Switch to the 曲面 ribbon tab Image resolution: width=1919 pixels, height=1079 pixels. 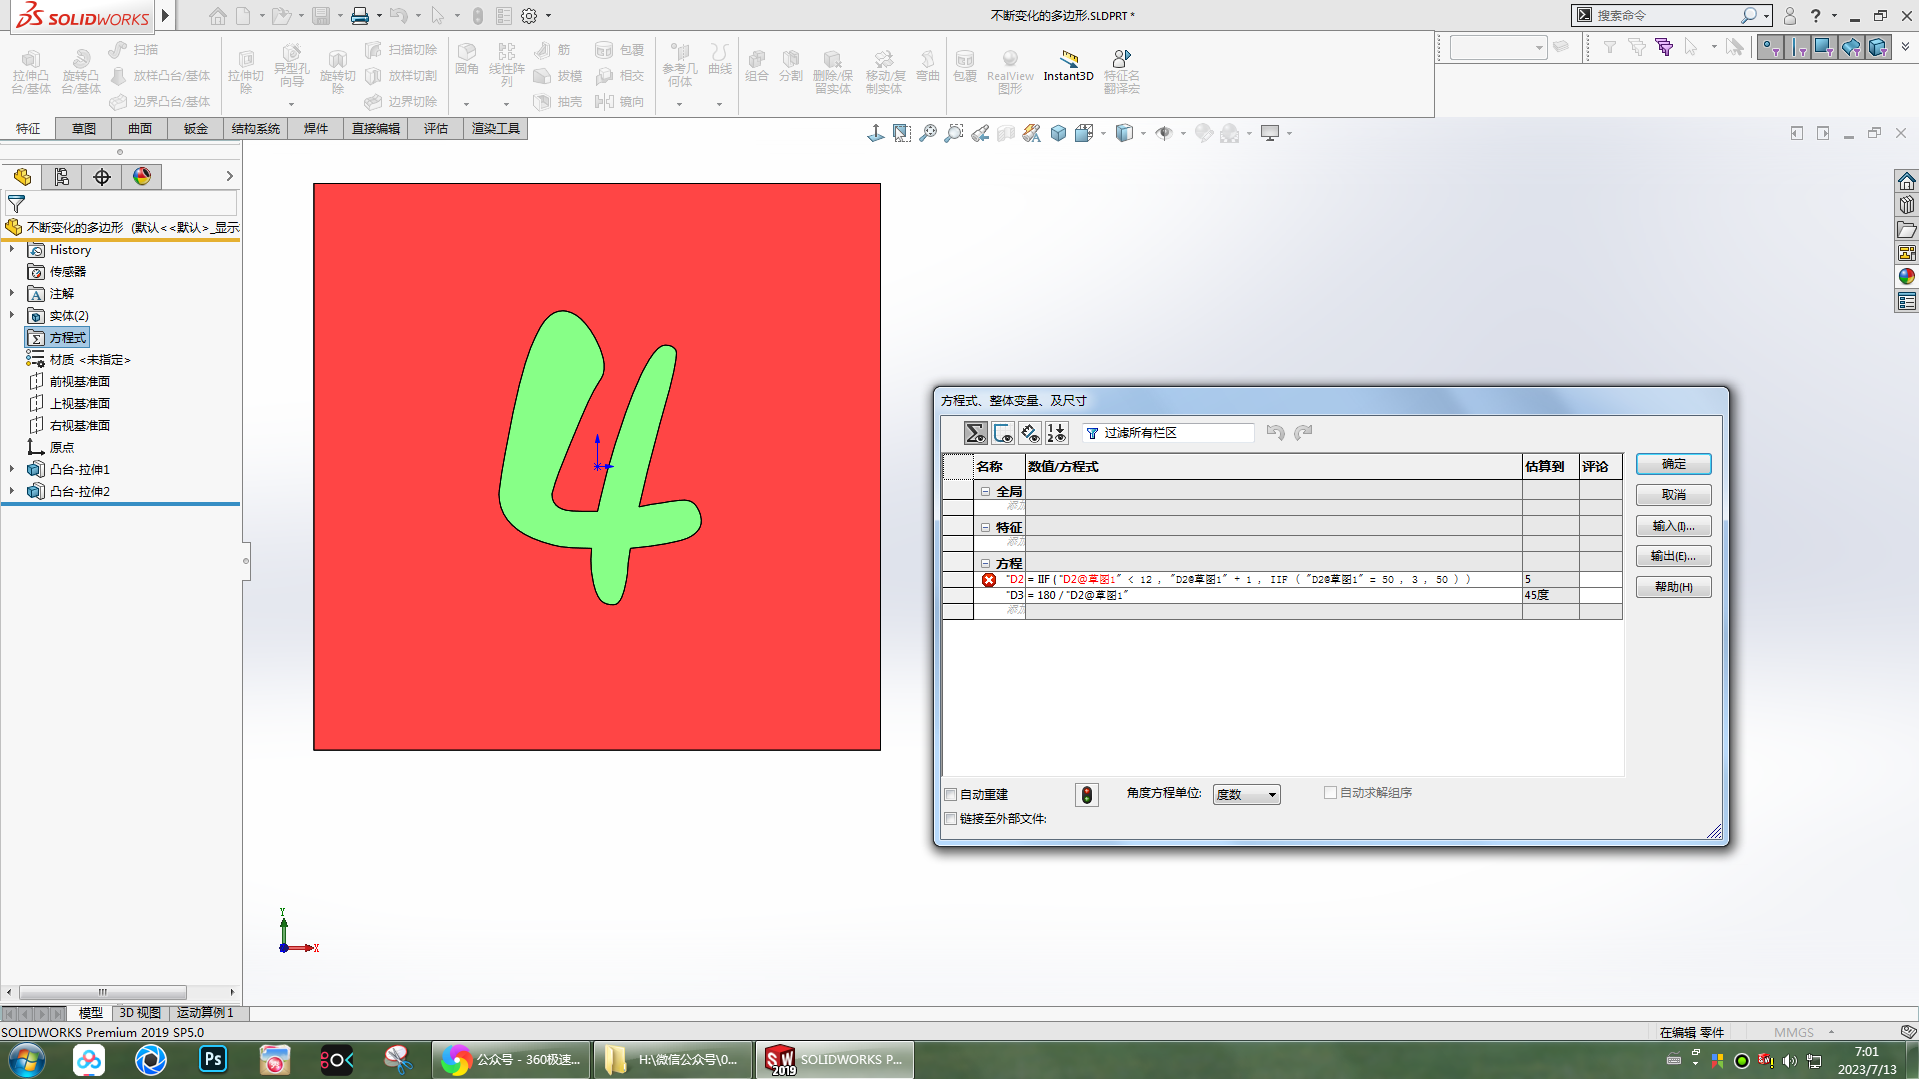[140, 129]
